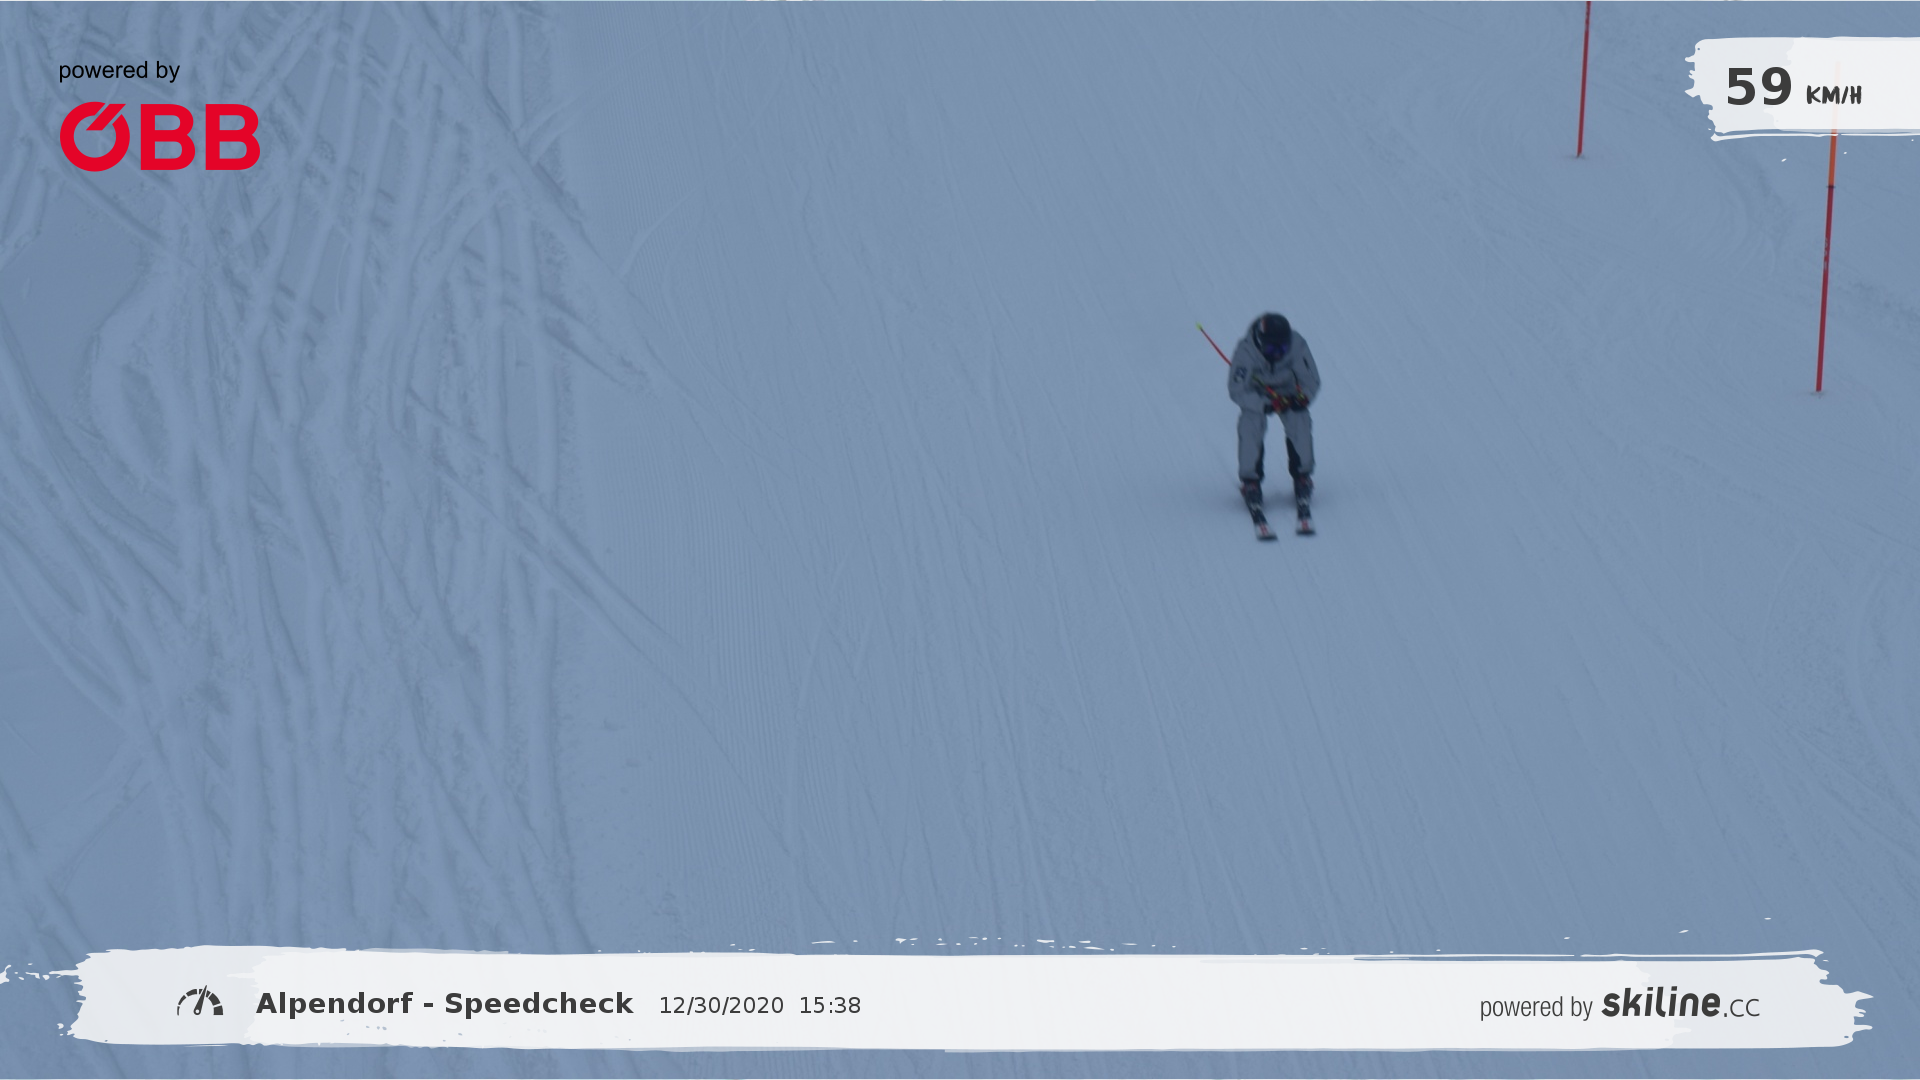Click the 'powered by' text near skiline
This screenshot has height=1080, width=1920.
pos(1535,1007)
